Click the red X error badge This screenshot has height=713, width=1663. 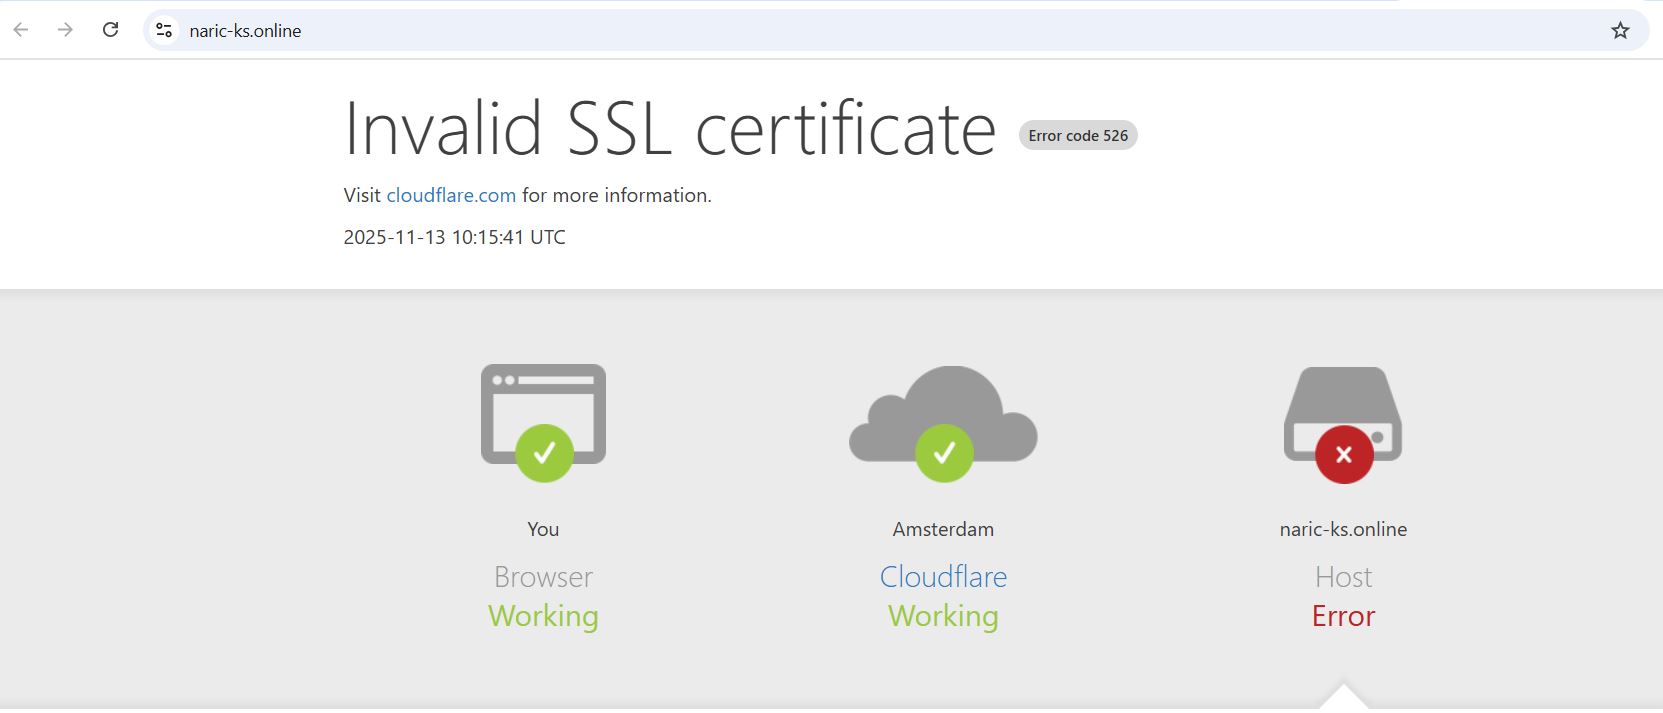coord(1343,455)
